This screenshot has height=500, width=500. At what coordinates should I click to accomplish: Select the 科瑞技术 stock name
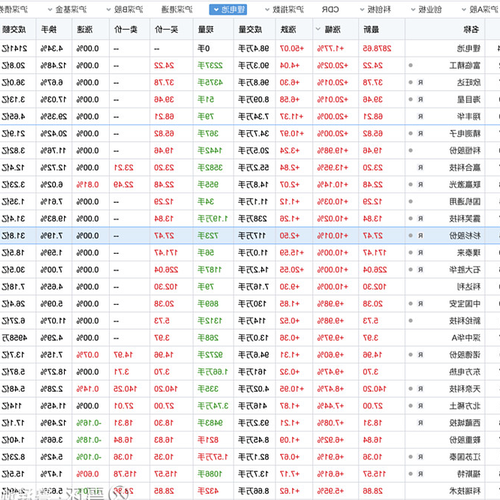pos(465,491)
